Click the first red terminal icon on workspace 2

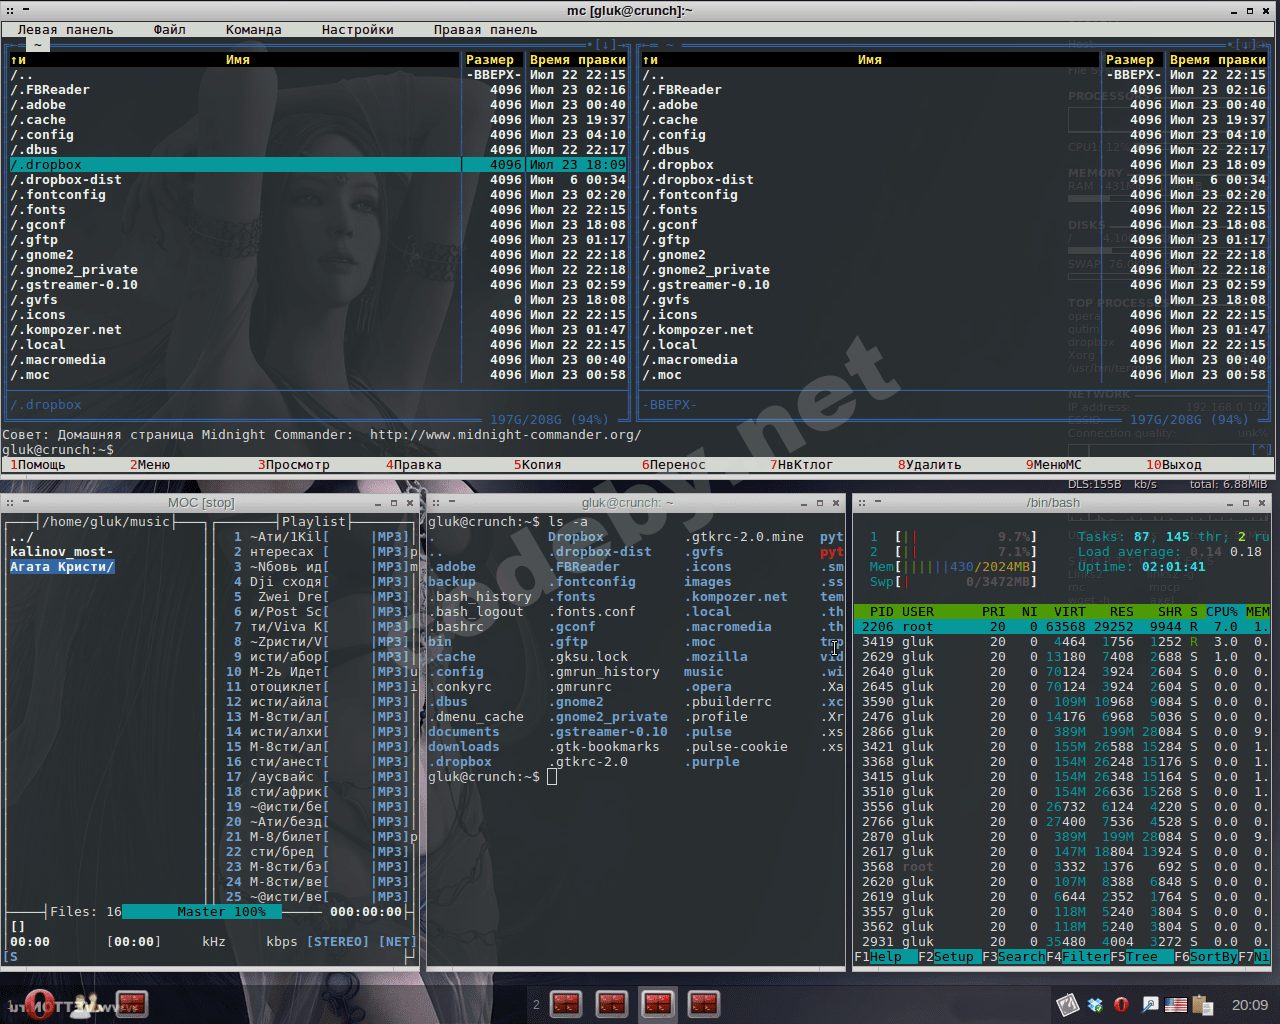pyautogui.click(x=566, y=1003)
